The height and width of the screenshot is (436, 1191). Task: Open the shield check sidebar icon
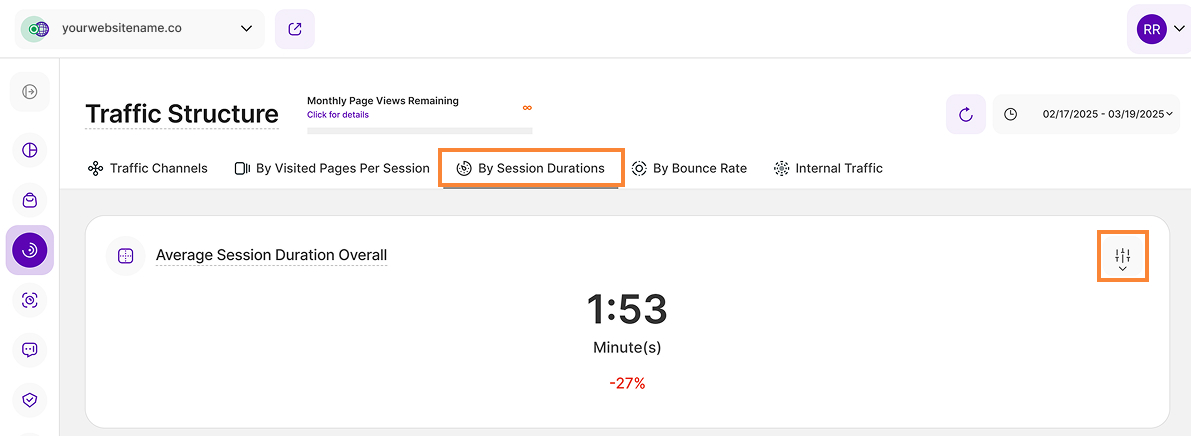(x=30, y=400)
